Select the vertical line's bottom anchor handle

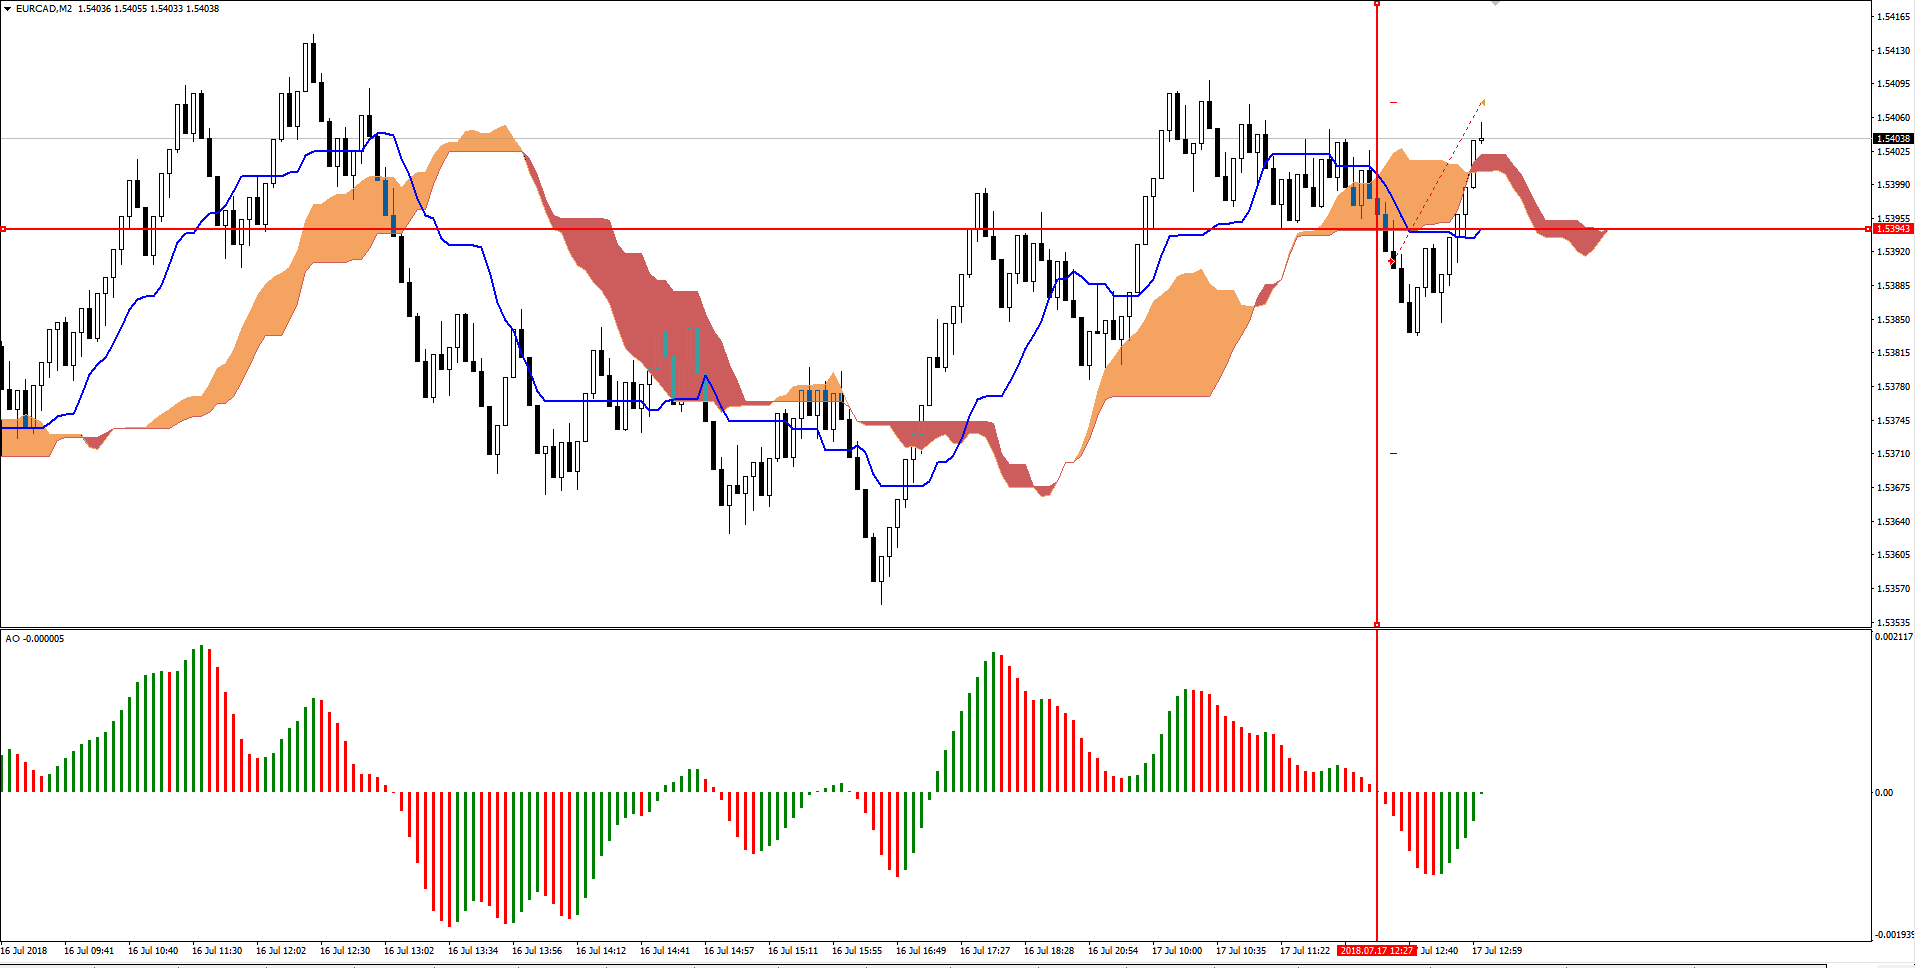click(x=1377, y=624)
